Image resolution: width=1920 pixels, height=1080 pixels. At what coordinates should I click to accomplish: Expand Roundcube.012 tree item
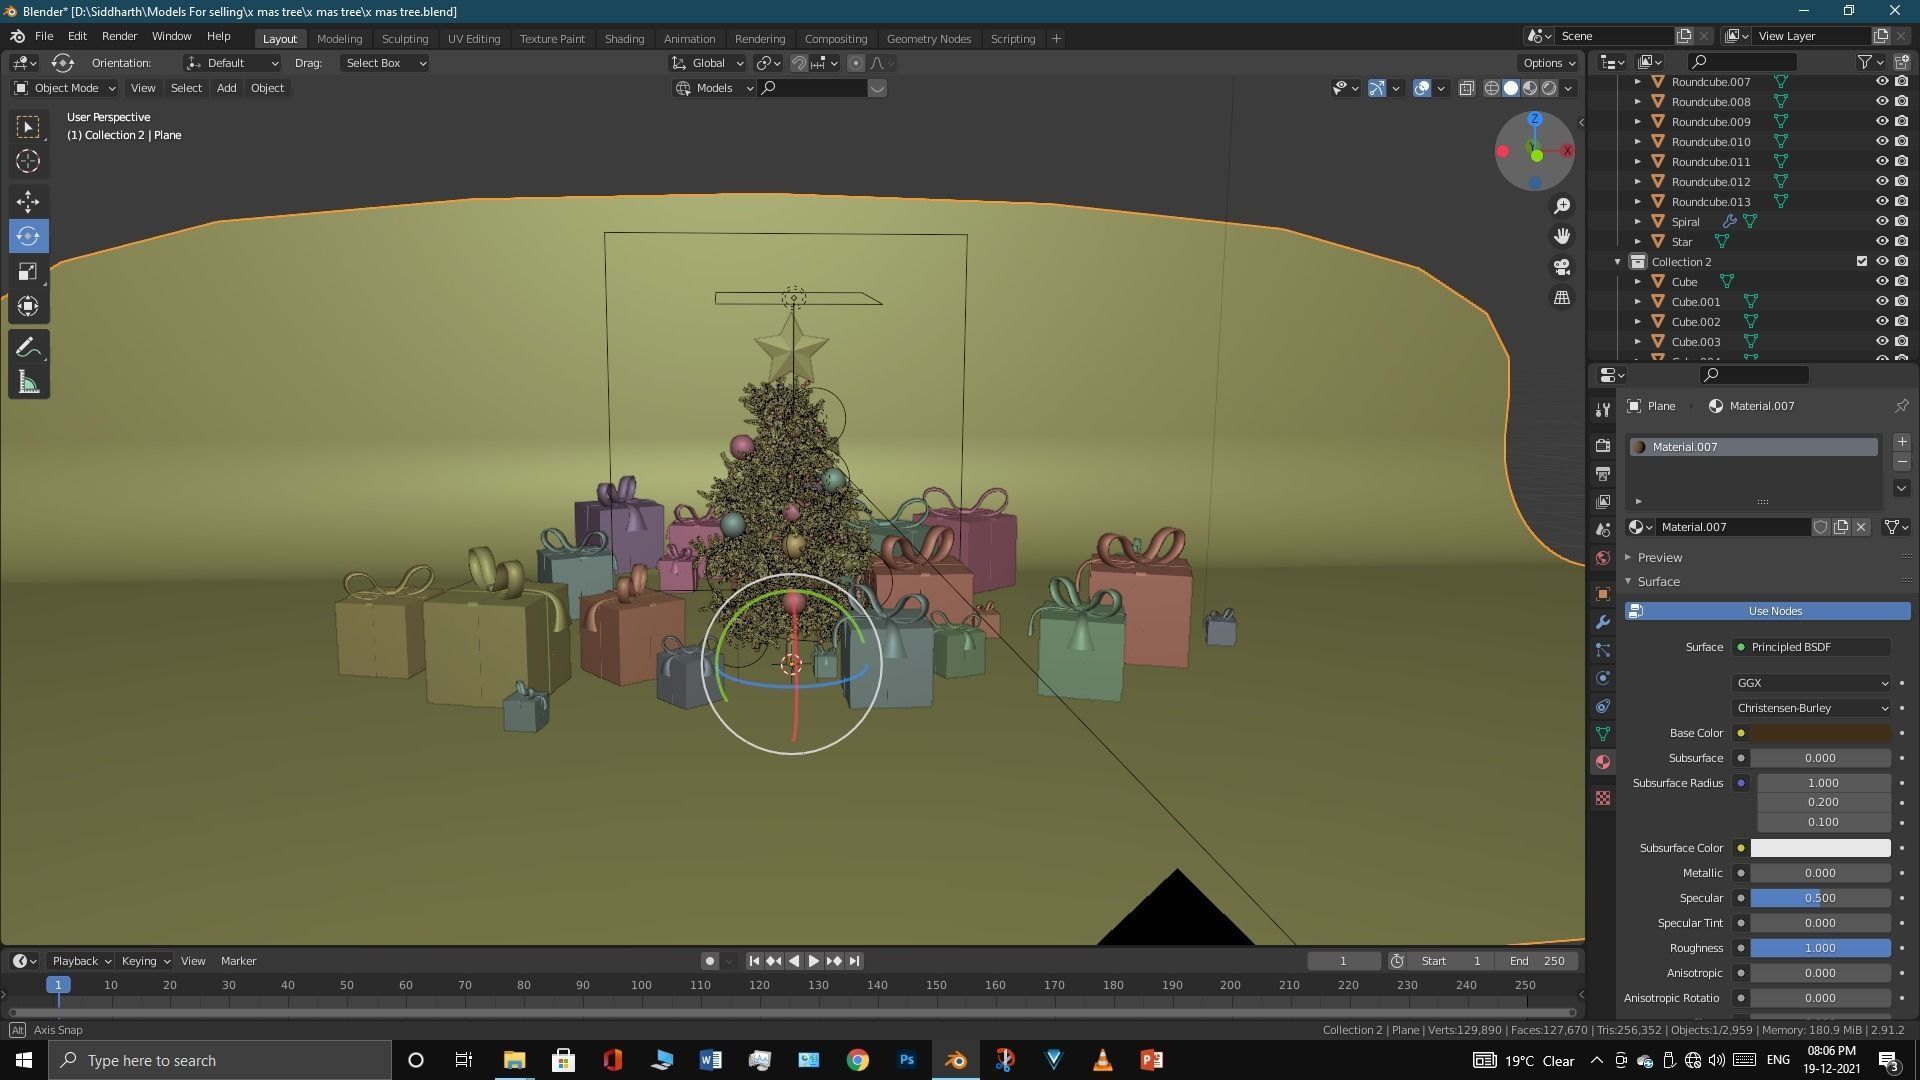pos(1637,182)
